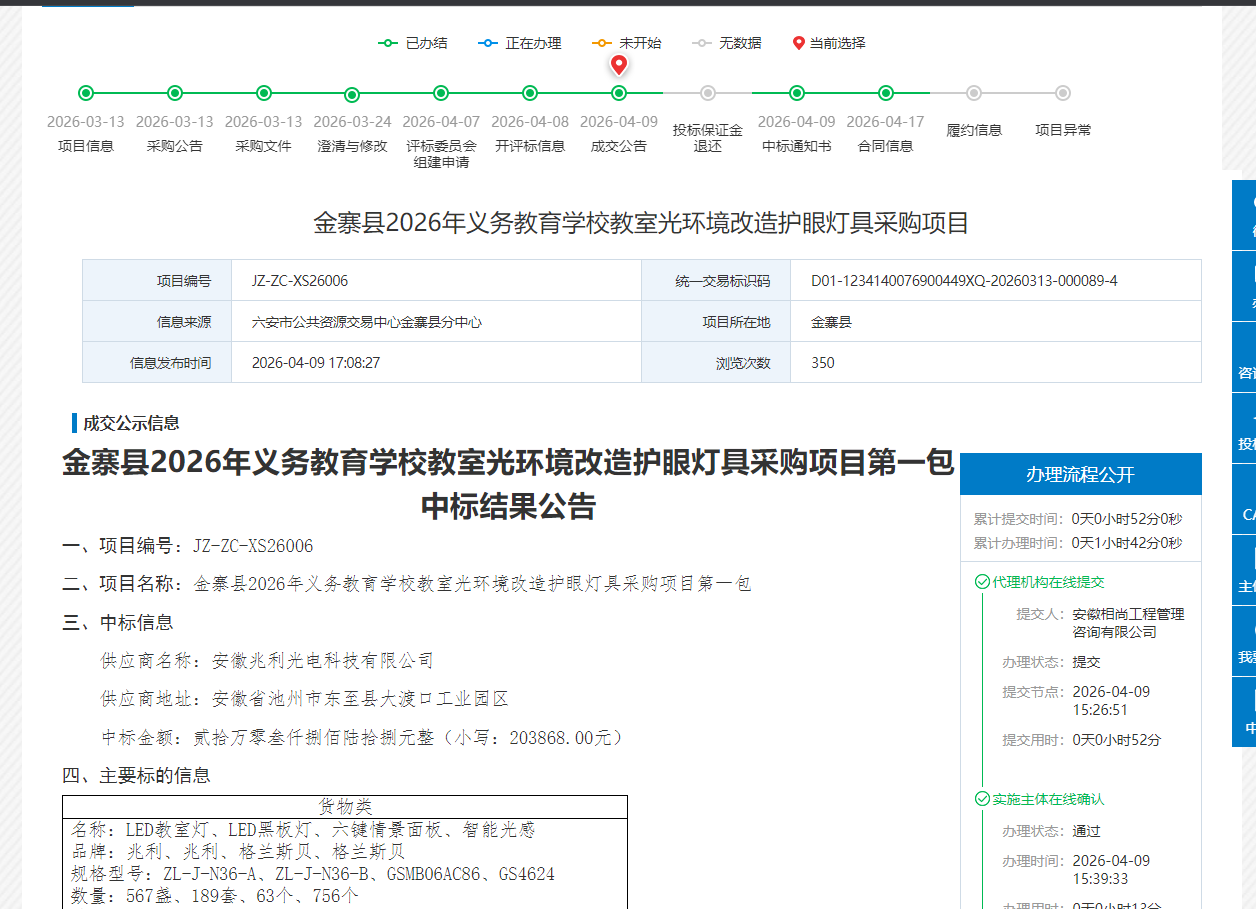Image resolution: width=1256 pixels, height=909 pixels.
Task: Click the 二、项目名称 line
Action: pos(407,584)
